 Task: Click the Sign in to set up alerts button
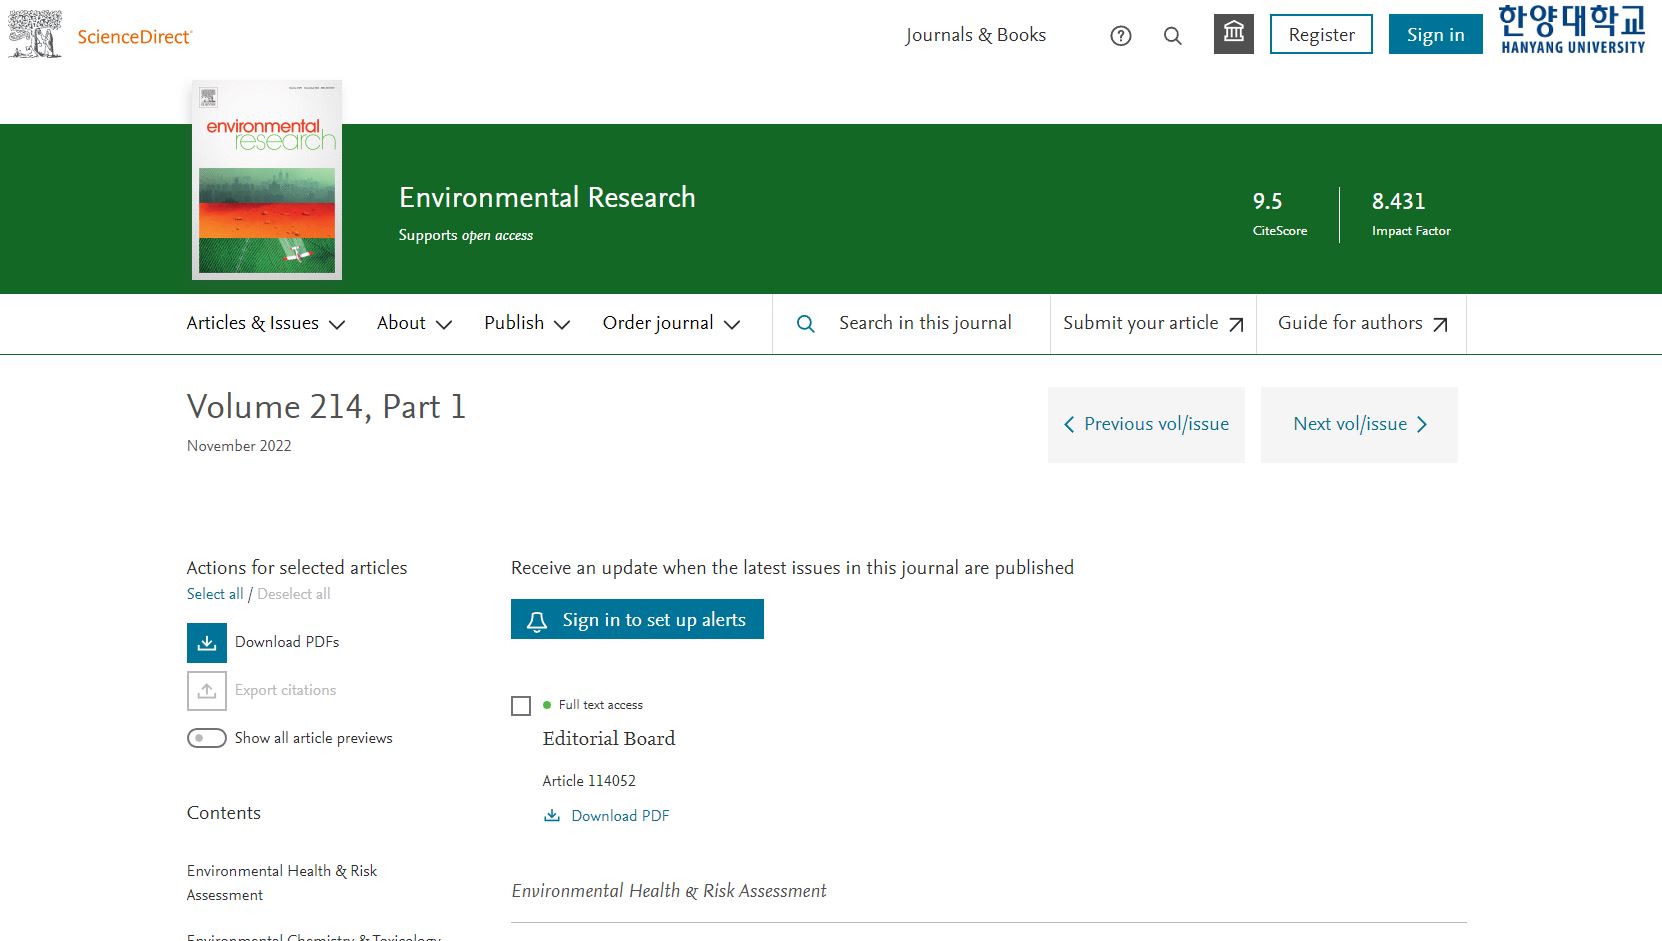coord(637,620)
